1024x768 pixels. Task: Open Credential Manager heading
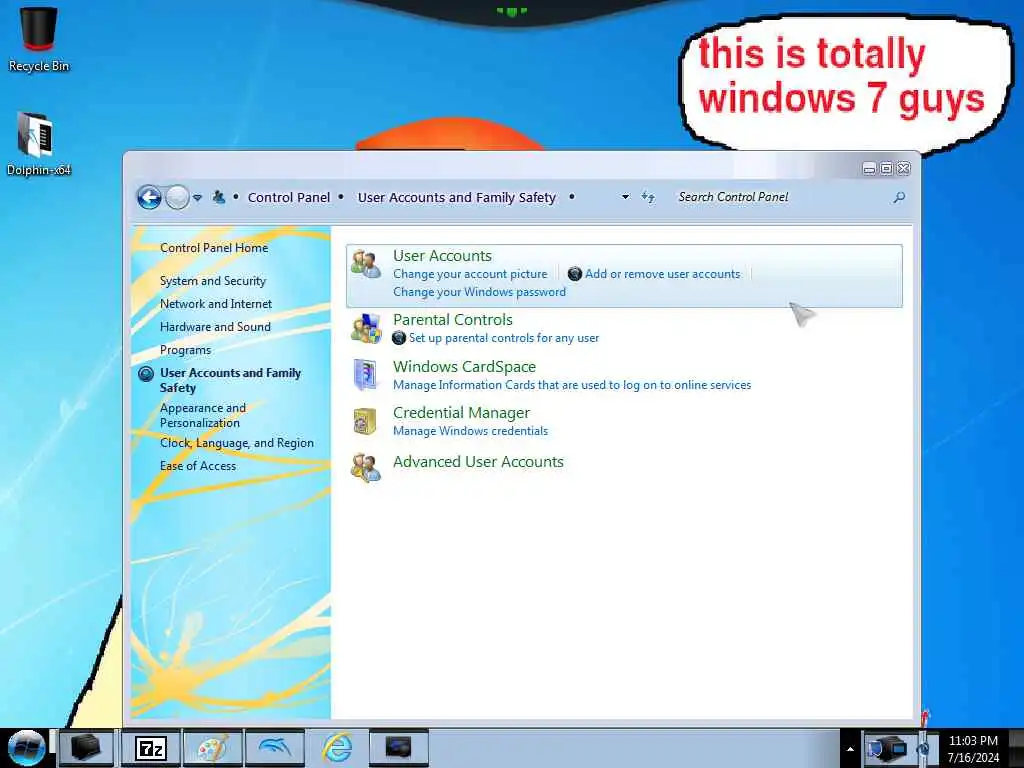click(x=462, y=413)
